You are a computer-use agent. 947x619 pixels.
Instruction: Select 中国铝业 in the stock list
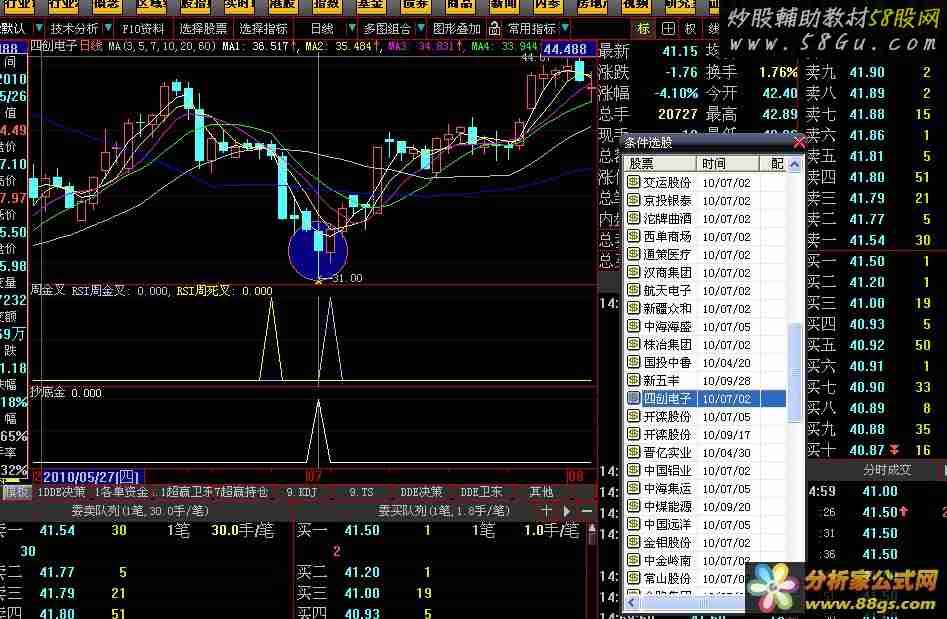[x=667, y=471]
